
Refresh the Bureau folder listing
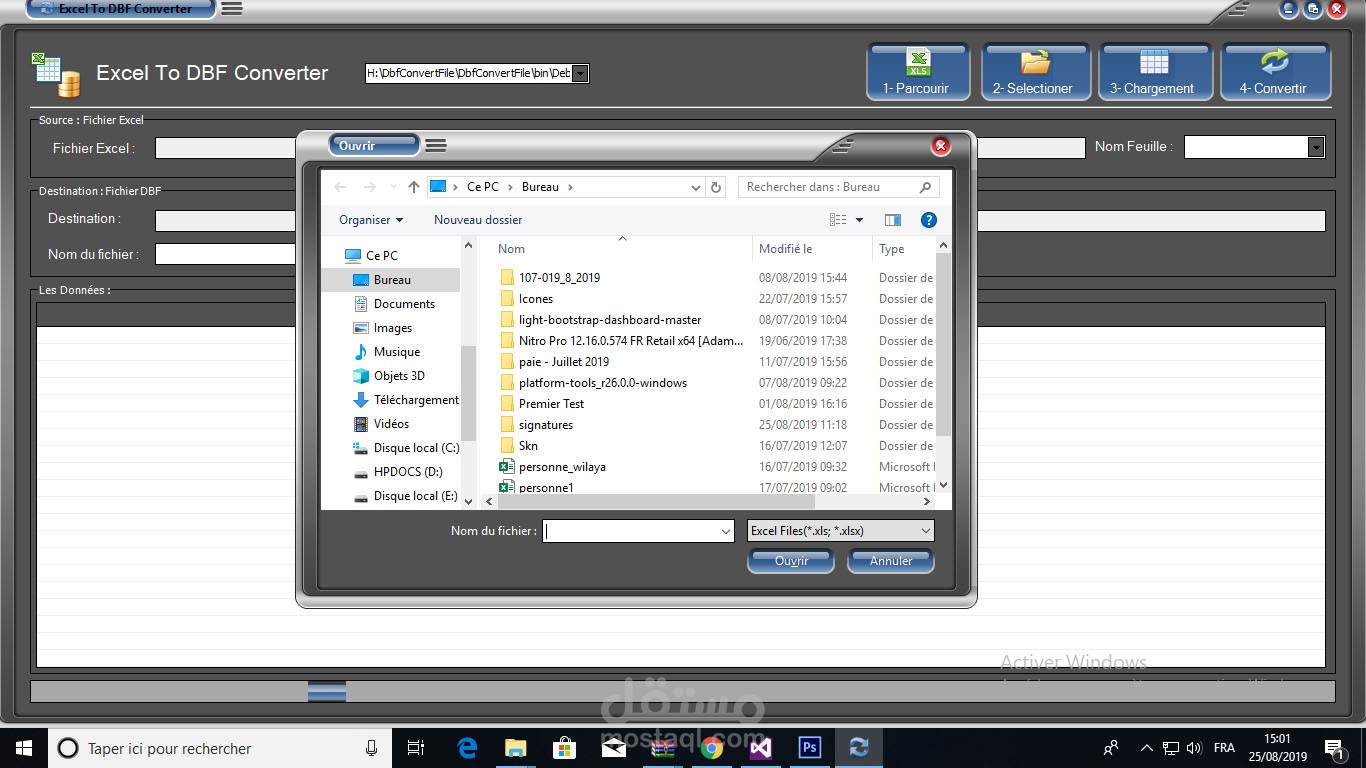tap(716, 187)
